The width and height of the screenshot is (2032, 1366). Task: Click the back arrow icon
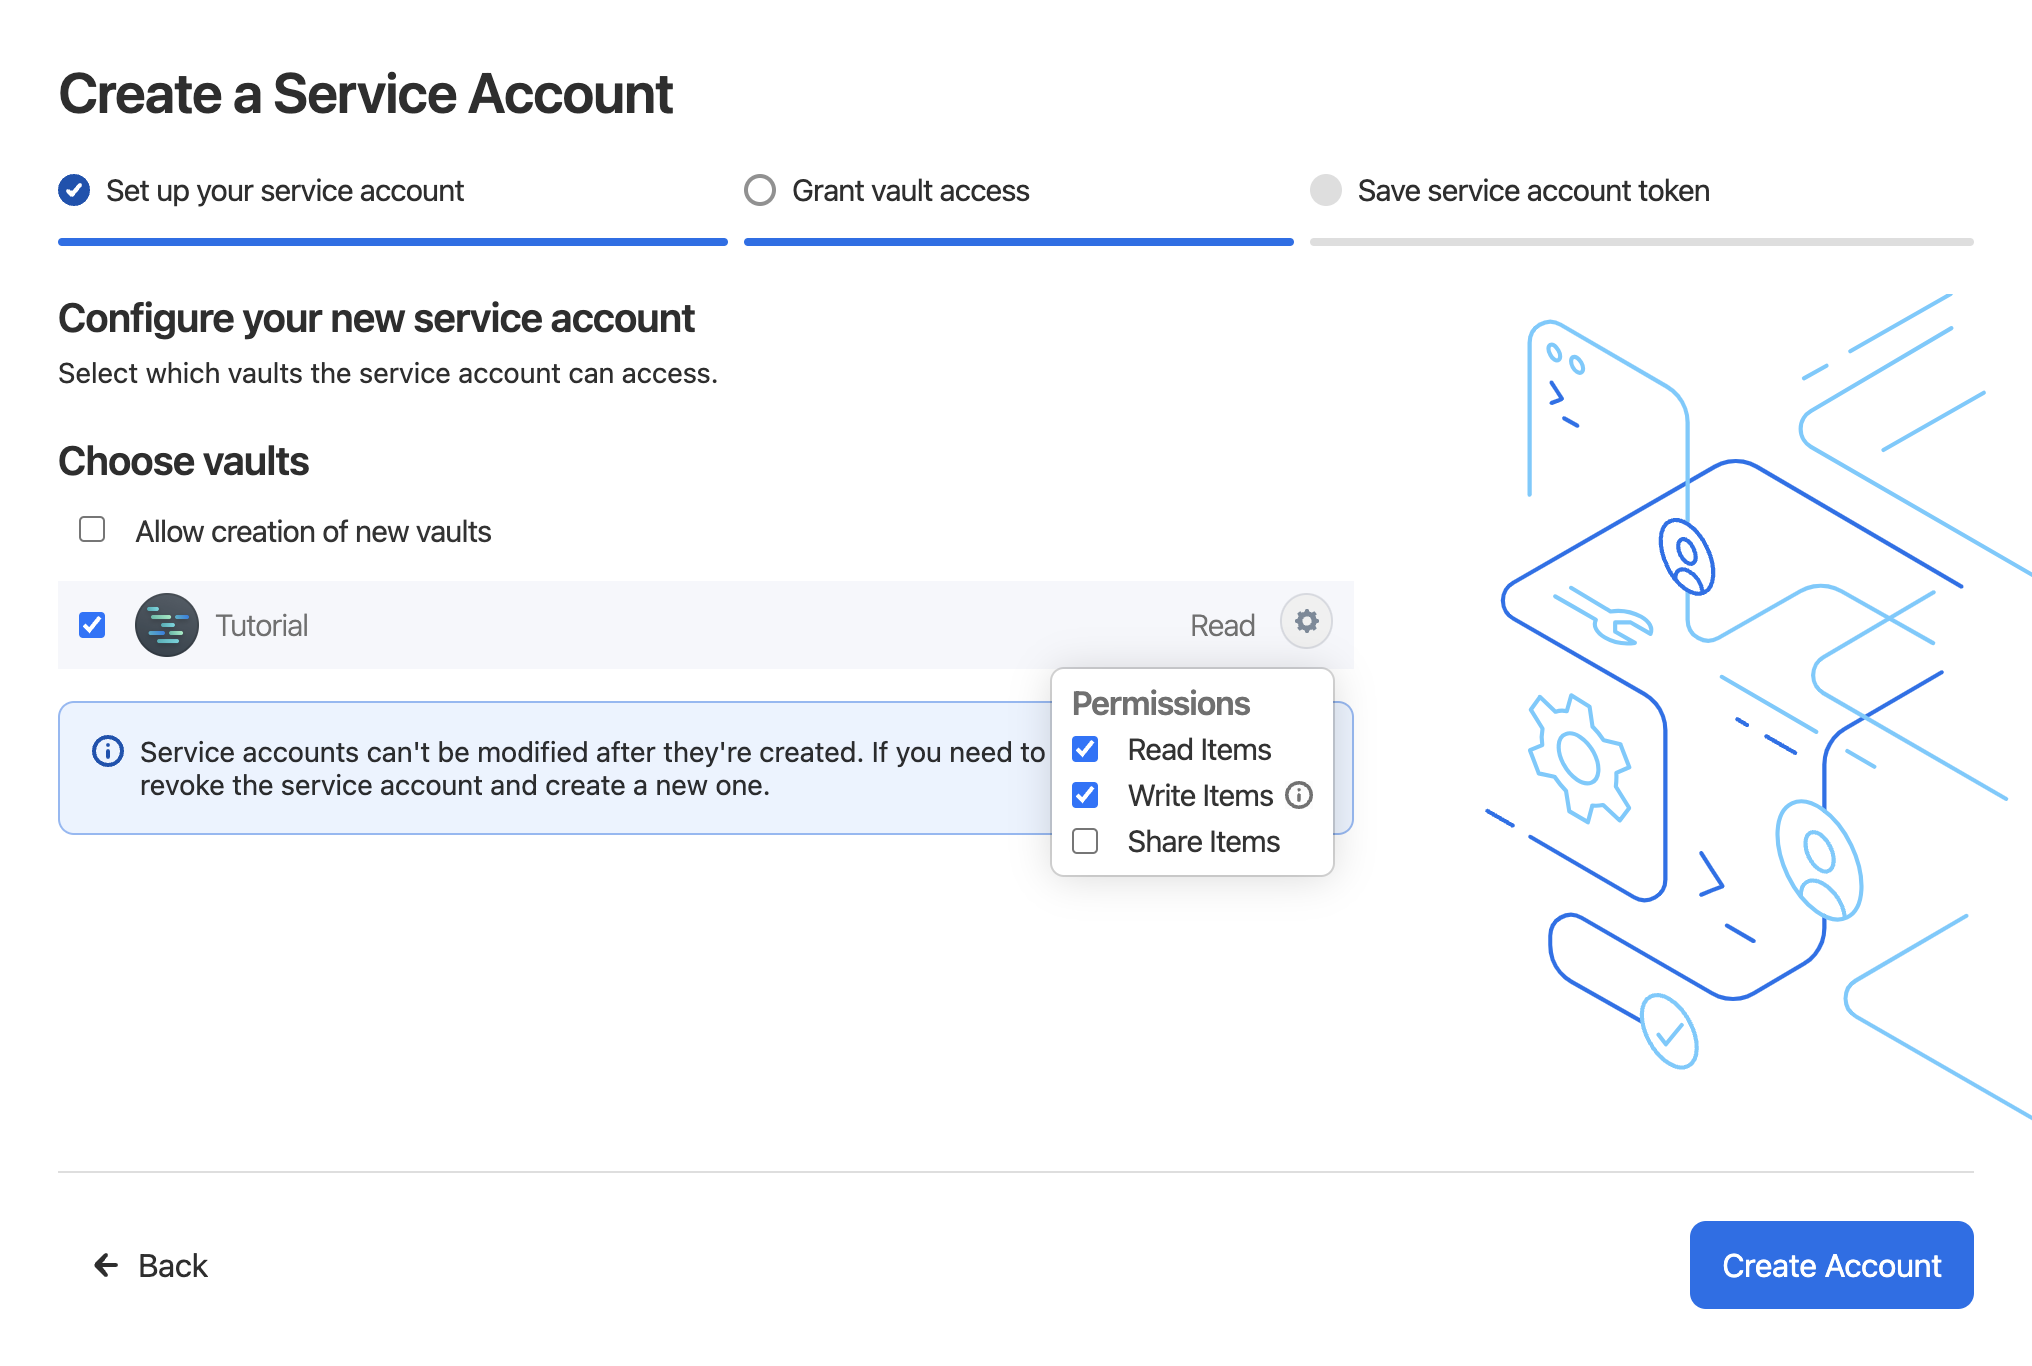(x=106, y=1265)
